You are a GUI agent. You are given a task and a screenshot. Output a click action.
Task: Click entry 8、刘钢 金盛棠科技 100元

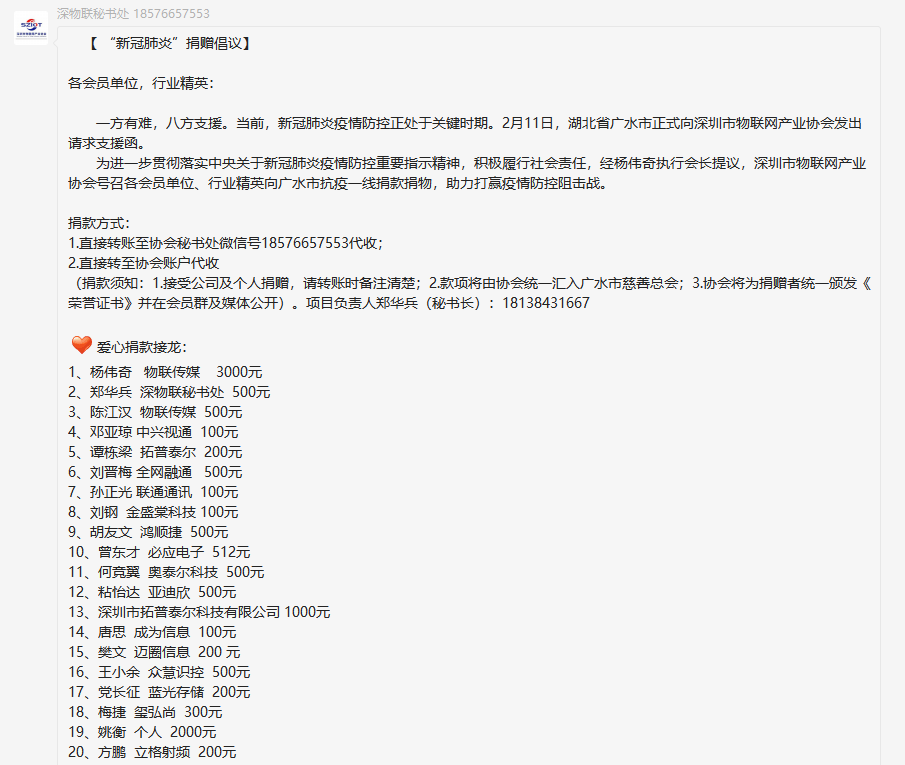coord(153,512)
